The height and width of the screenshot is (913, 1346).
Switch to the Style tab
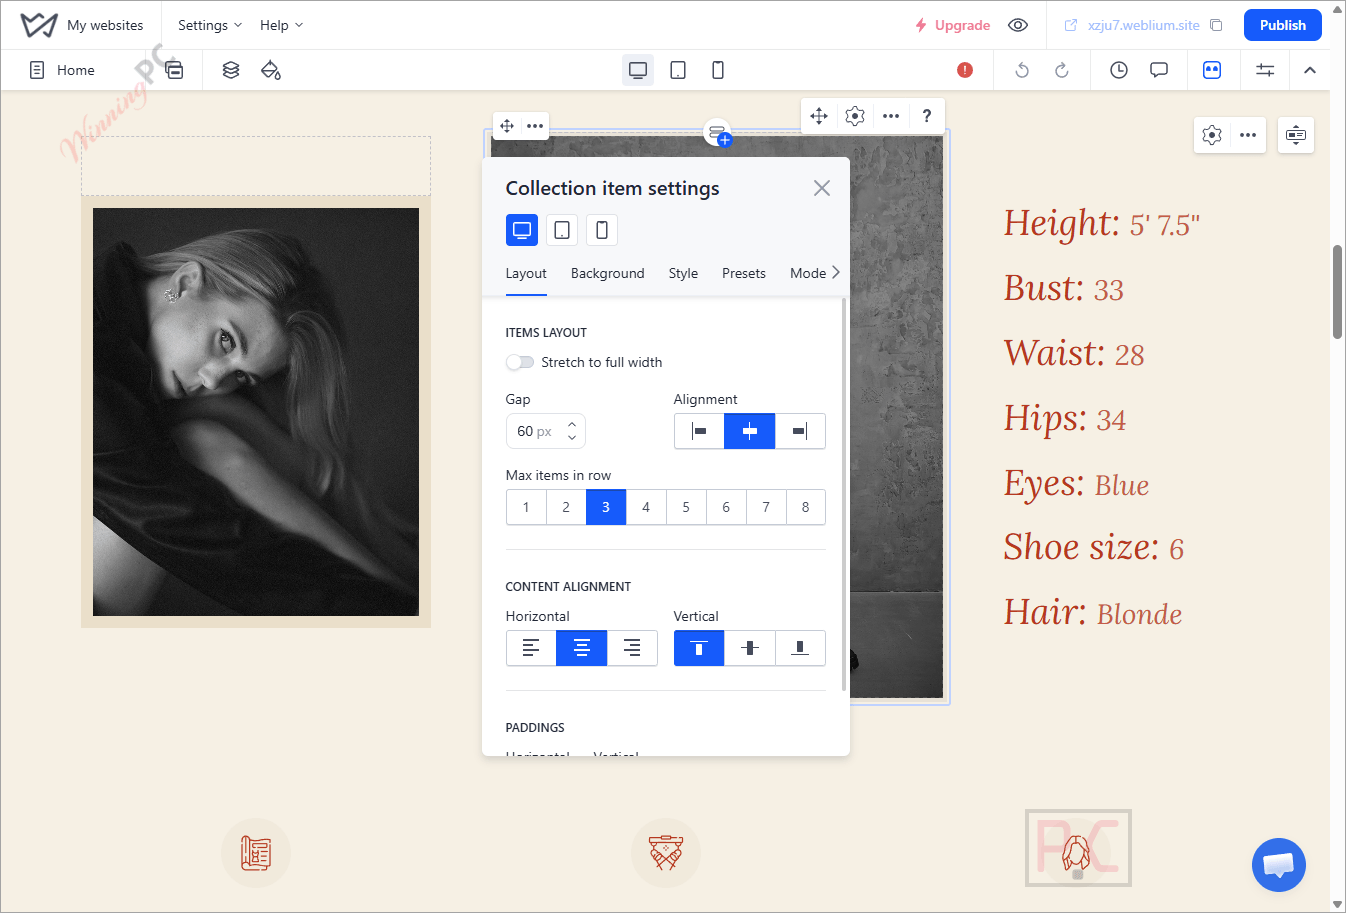684,273
